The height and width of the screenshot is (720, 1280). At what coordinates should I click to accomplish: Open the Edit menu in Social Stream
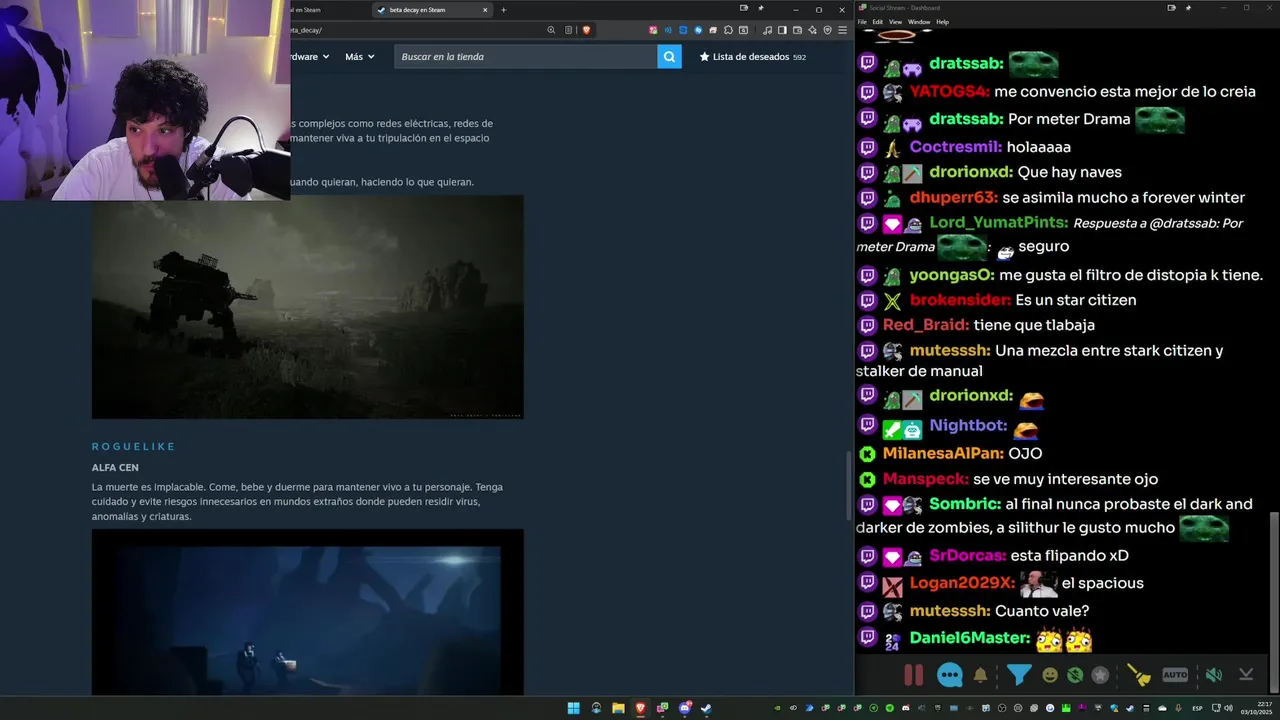877,21
